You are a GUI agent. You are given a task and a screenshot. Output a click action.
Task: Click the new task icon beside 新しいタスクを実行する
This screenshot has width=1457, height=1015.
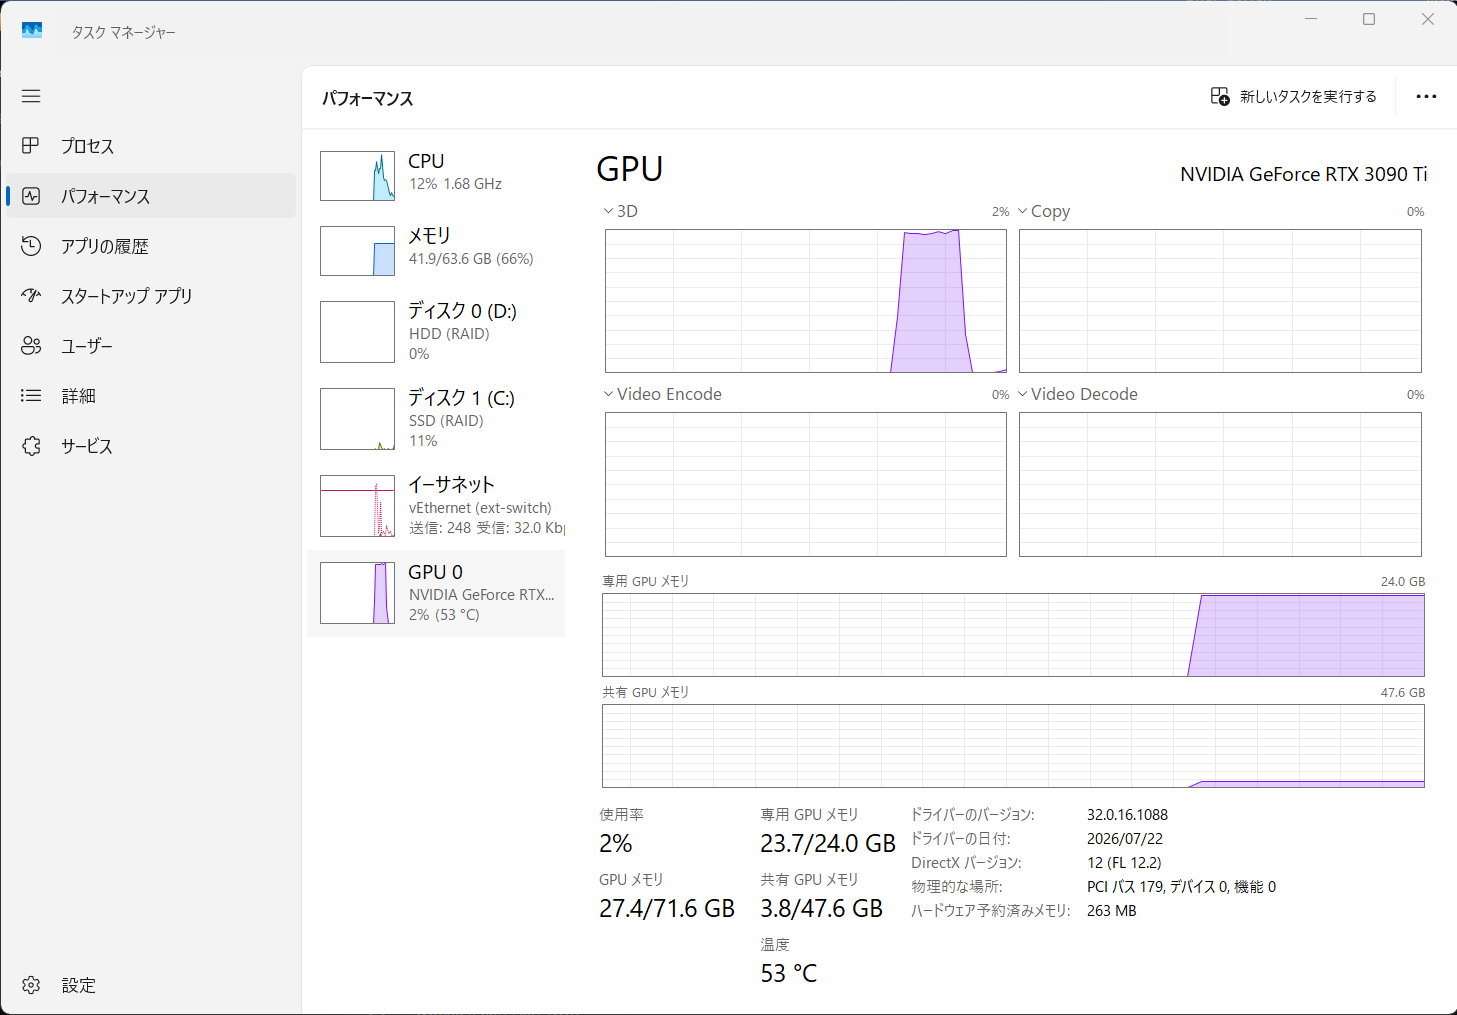[x=1220, y=96]
